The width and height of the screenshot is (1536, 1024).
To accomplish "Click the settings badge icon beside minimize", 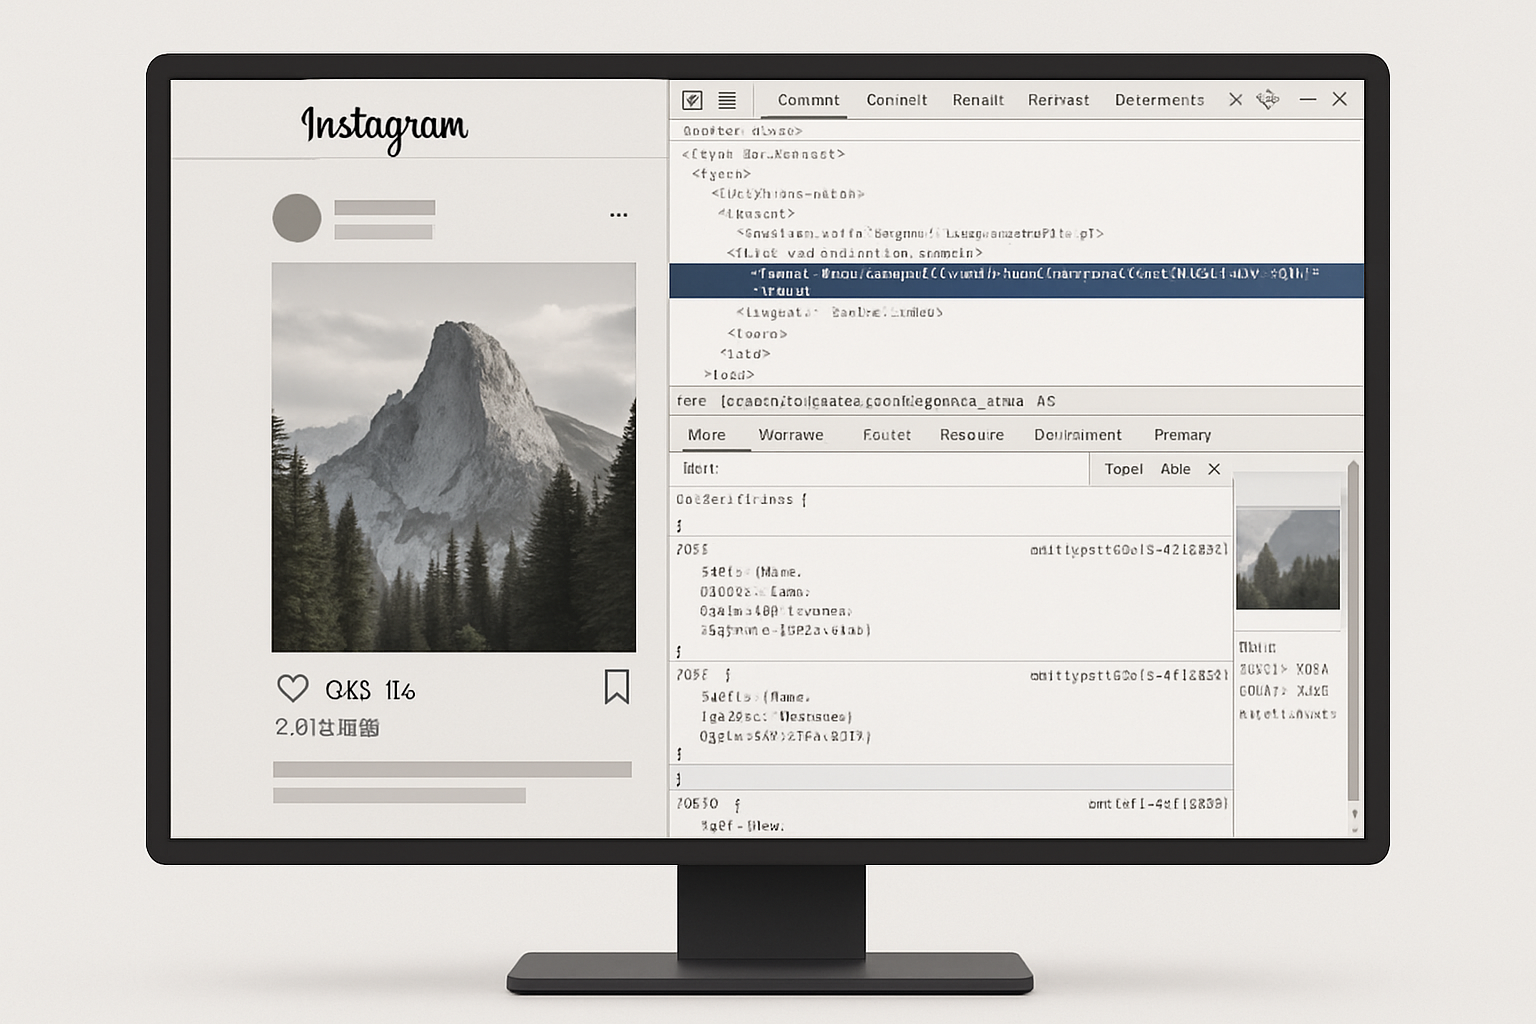I will point(1268,99).
